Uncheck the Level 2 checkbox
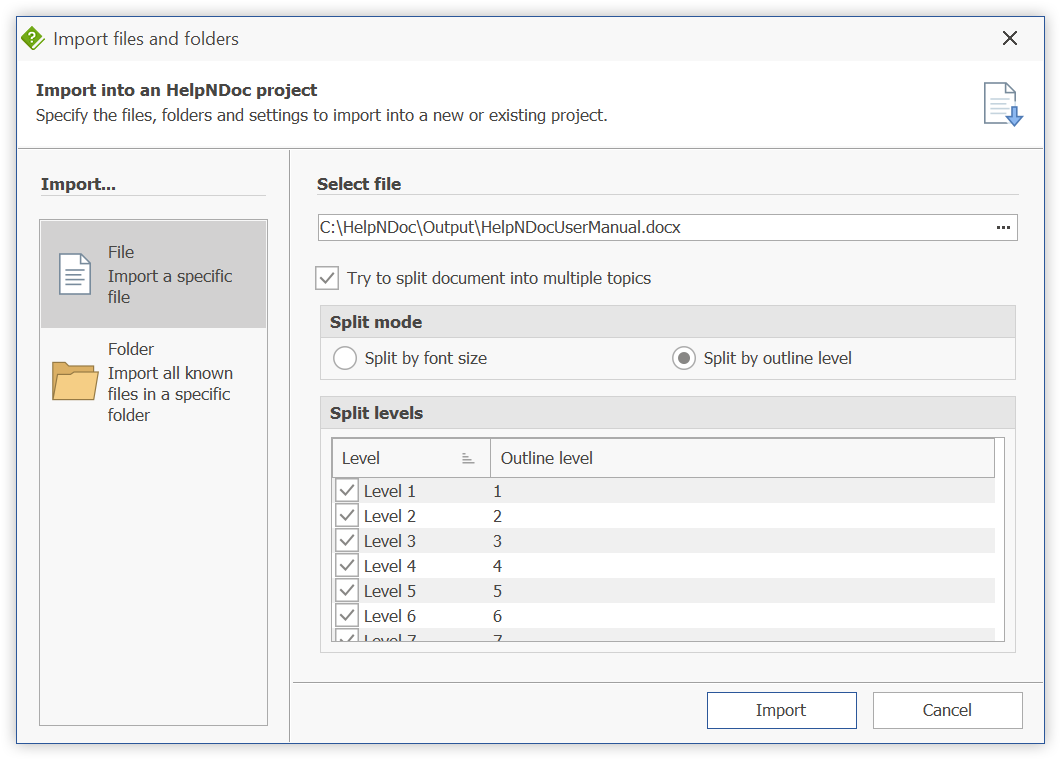The height and width of the screenshot is (761, 1062). 347,515
